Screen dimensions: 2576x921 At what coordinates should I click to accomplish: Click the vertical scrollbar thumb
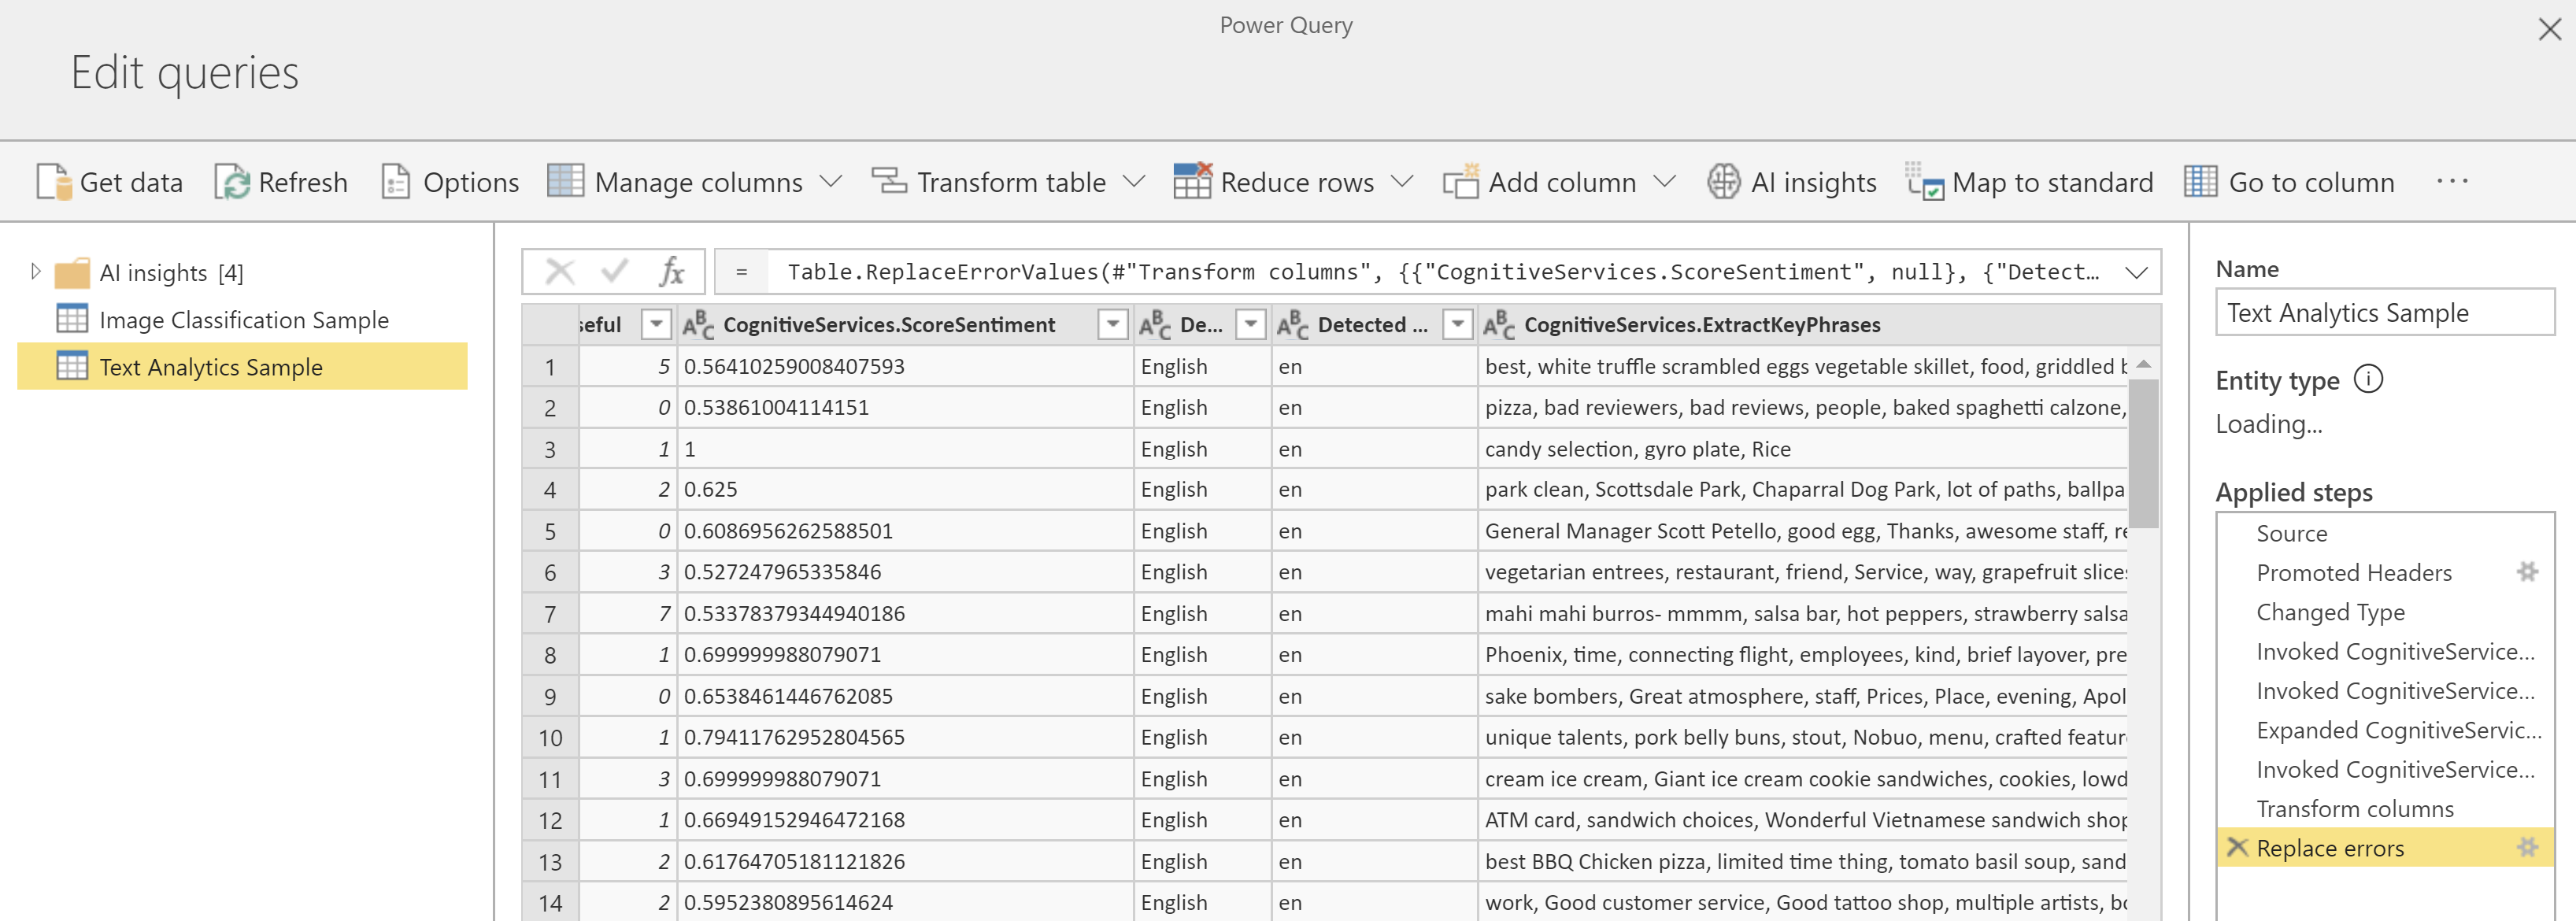pos(2143,453)
